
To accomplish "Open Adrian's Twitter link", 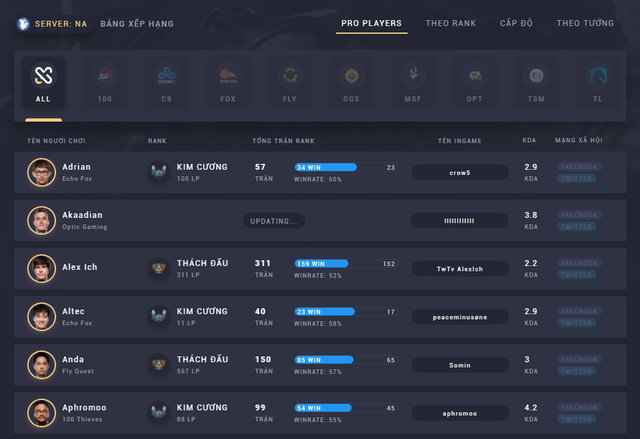I will [576, 178].
